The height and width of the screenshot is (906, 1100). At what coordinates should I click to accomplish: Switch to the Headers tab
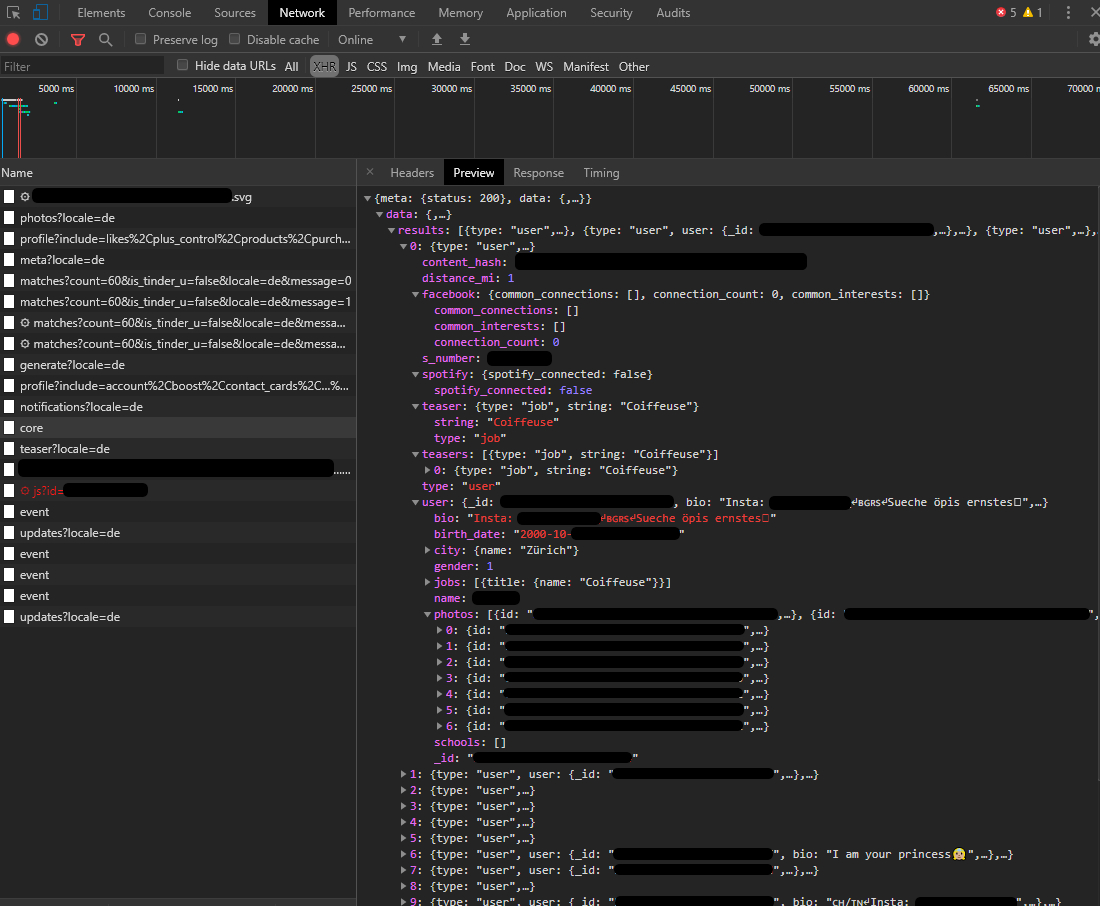(x=412, y=173)
